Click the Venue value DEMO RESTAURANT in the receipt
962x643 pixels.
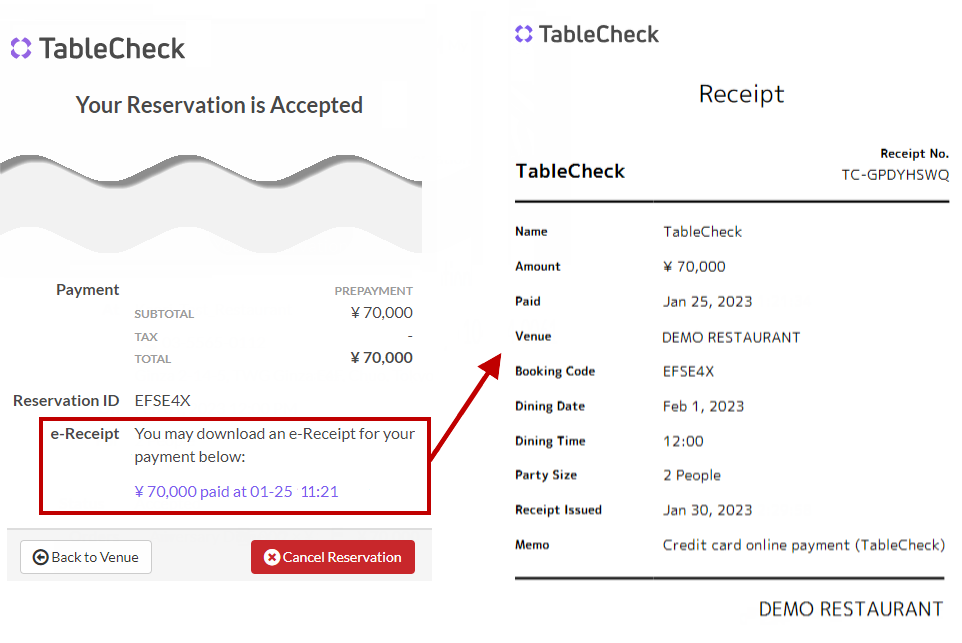coord(731,337)
